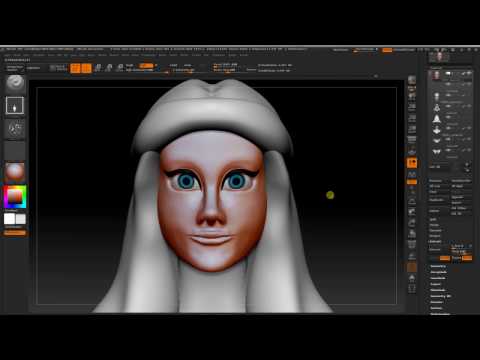Toggle eye visibility of the last butterfly-shaped subtool
The height and width of the screenshot is (360, 480).
click(x=469, y=150)
